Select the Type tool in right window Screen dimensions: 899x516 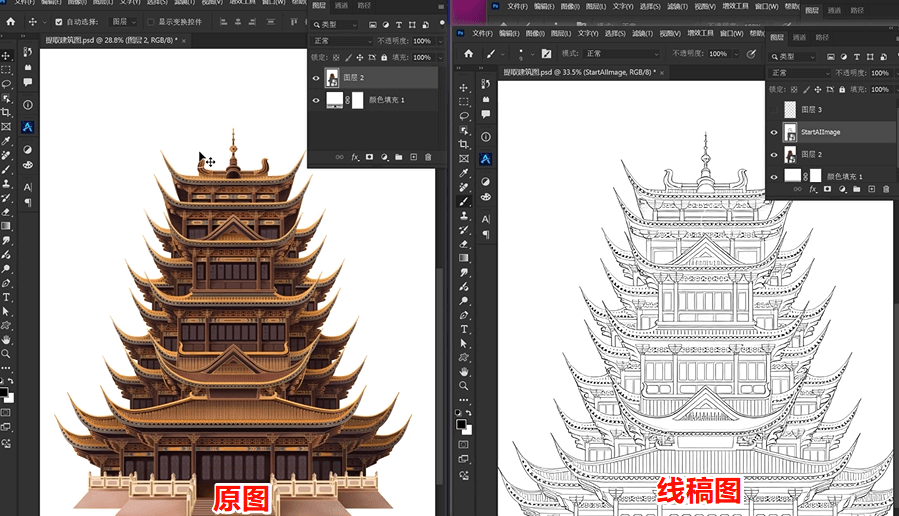464,329
